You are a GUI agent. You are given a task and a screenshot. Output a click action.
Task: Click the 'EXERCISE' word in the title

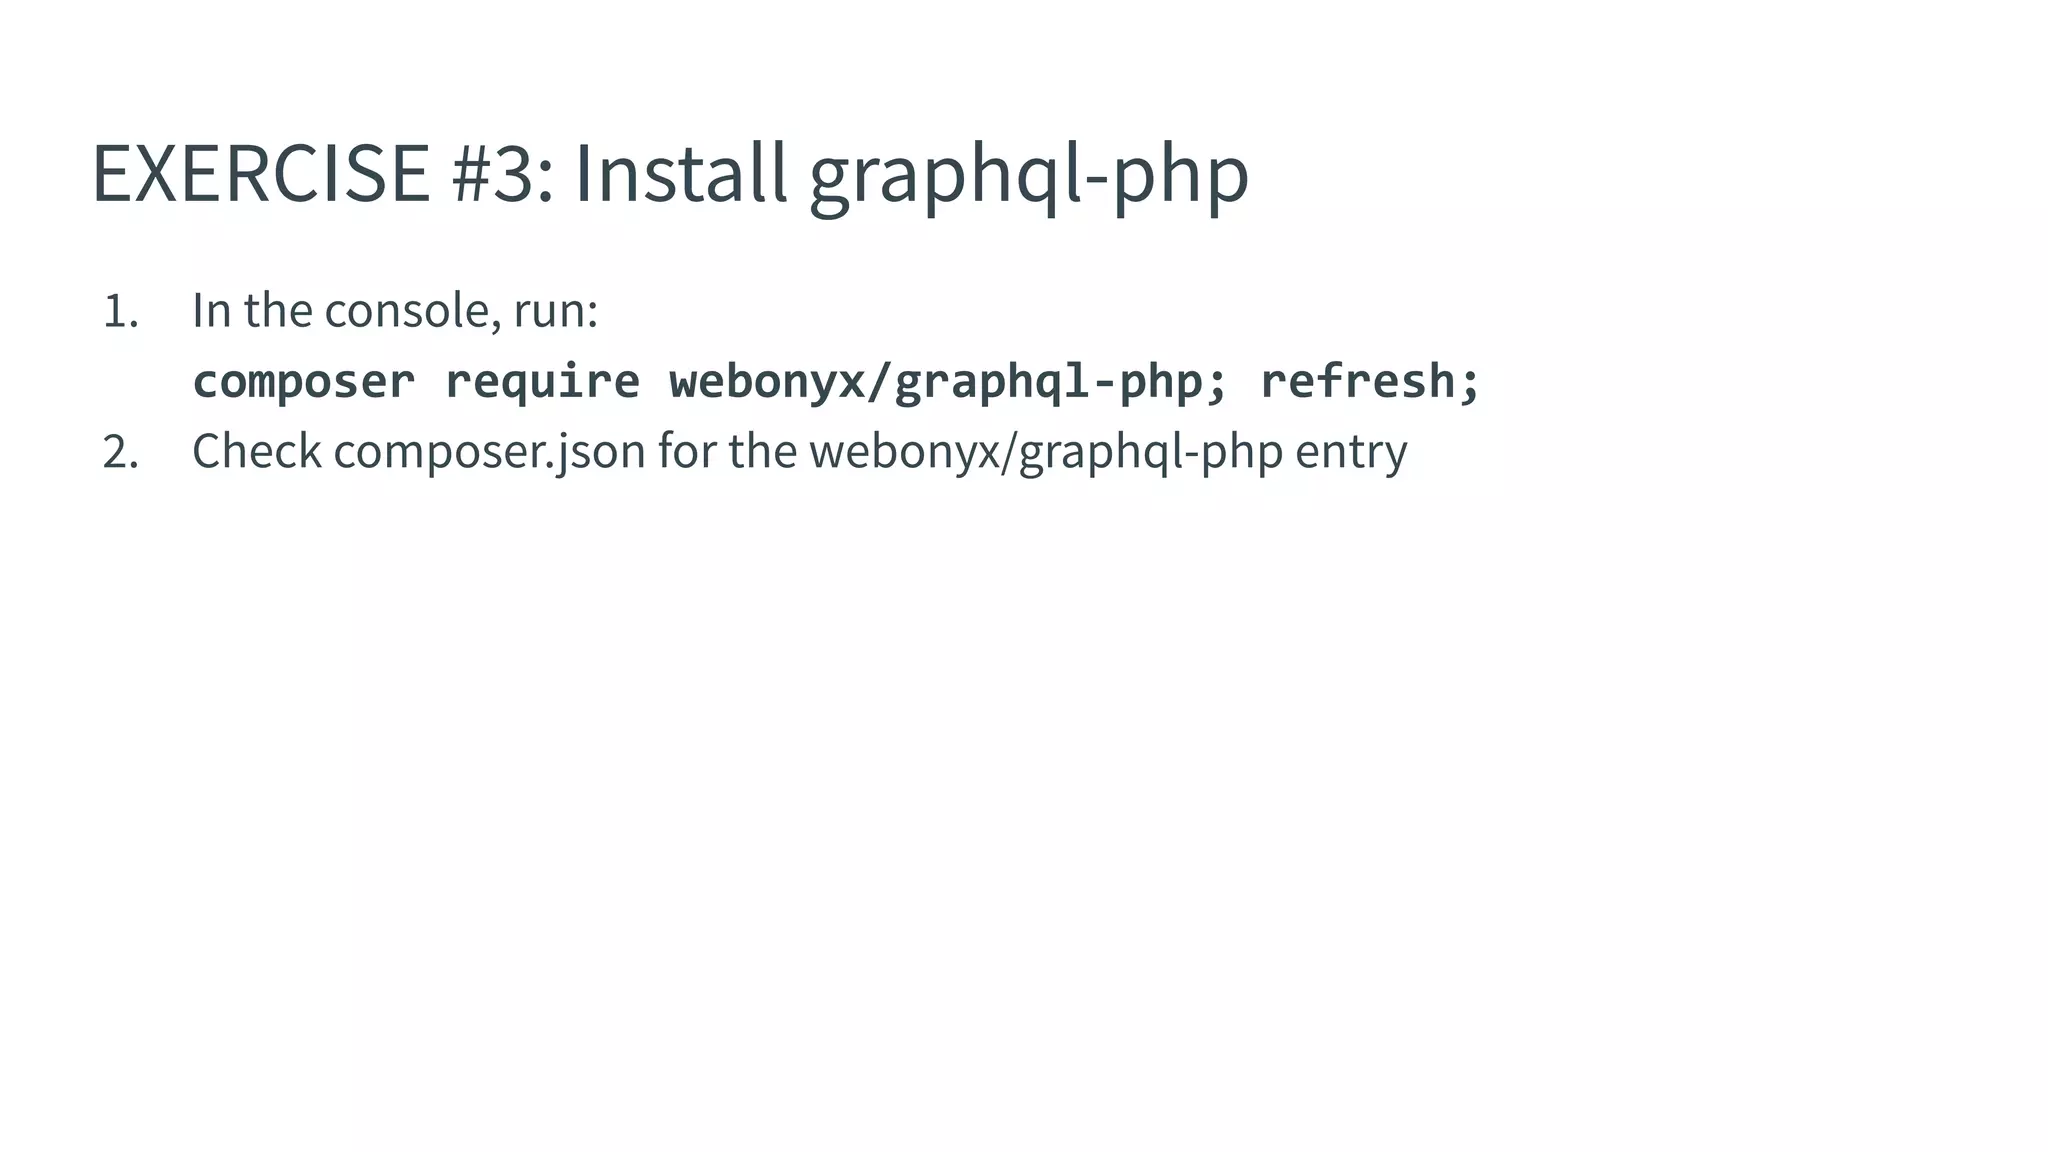(261, 174)
